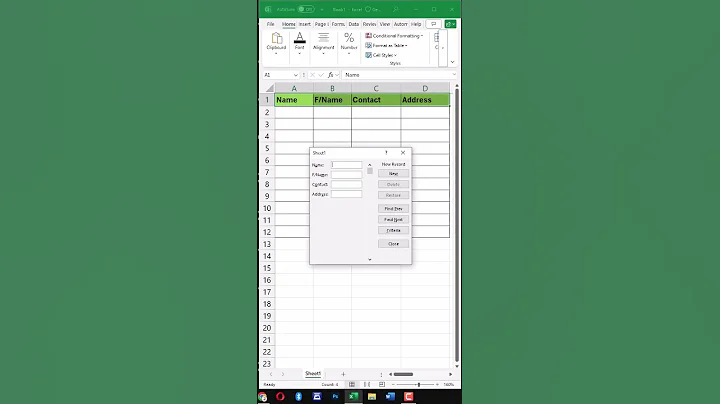The width and height of the screenshot is (720, 404).
Task: Select the Sheet1 worksheet tab
Action: pyautogui.click(x=313, y=374)
